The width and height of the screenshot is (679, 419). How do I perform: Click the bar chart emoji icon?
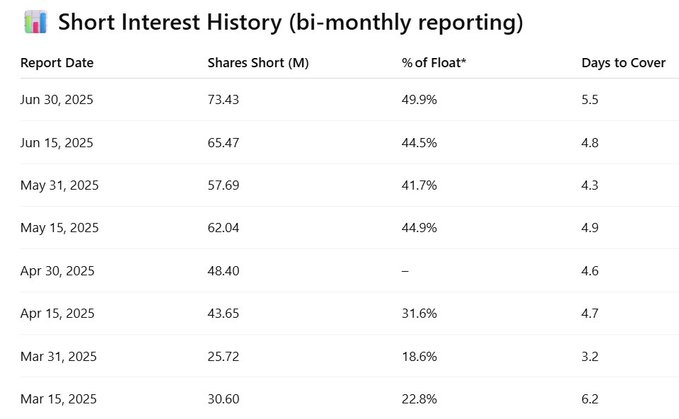click(x=33, y=21)
